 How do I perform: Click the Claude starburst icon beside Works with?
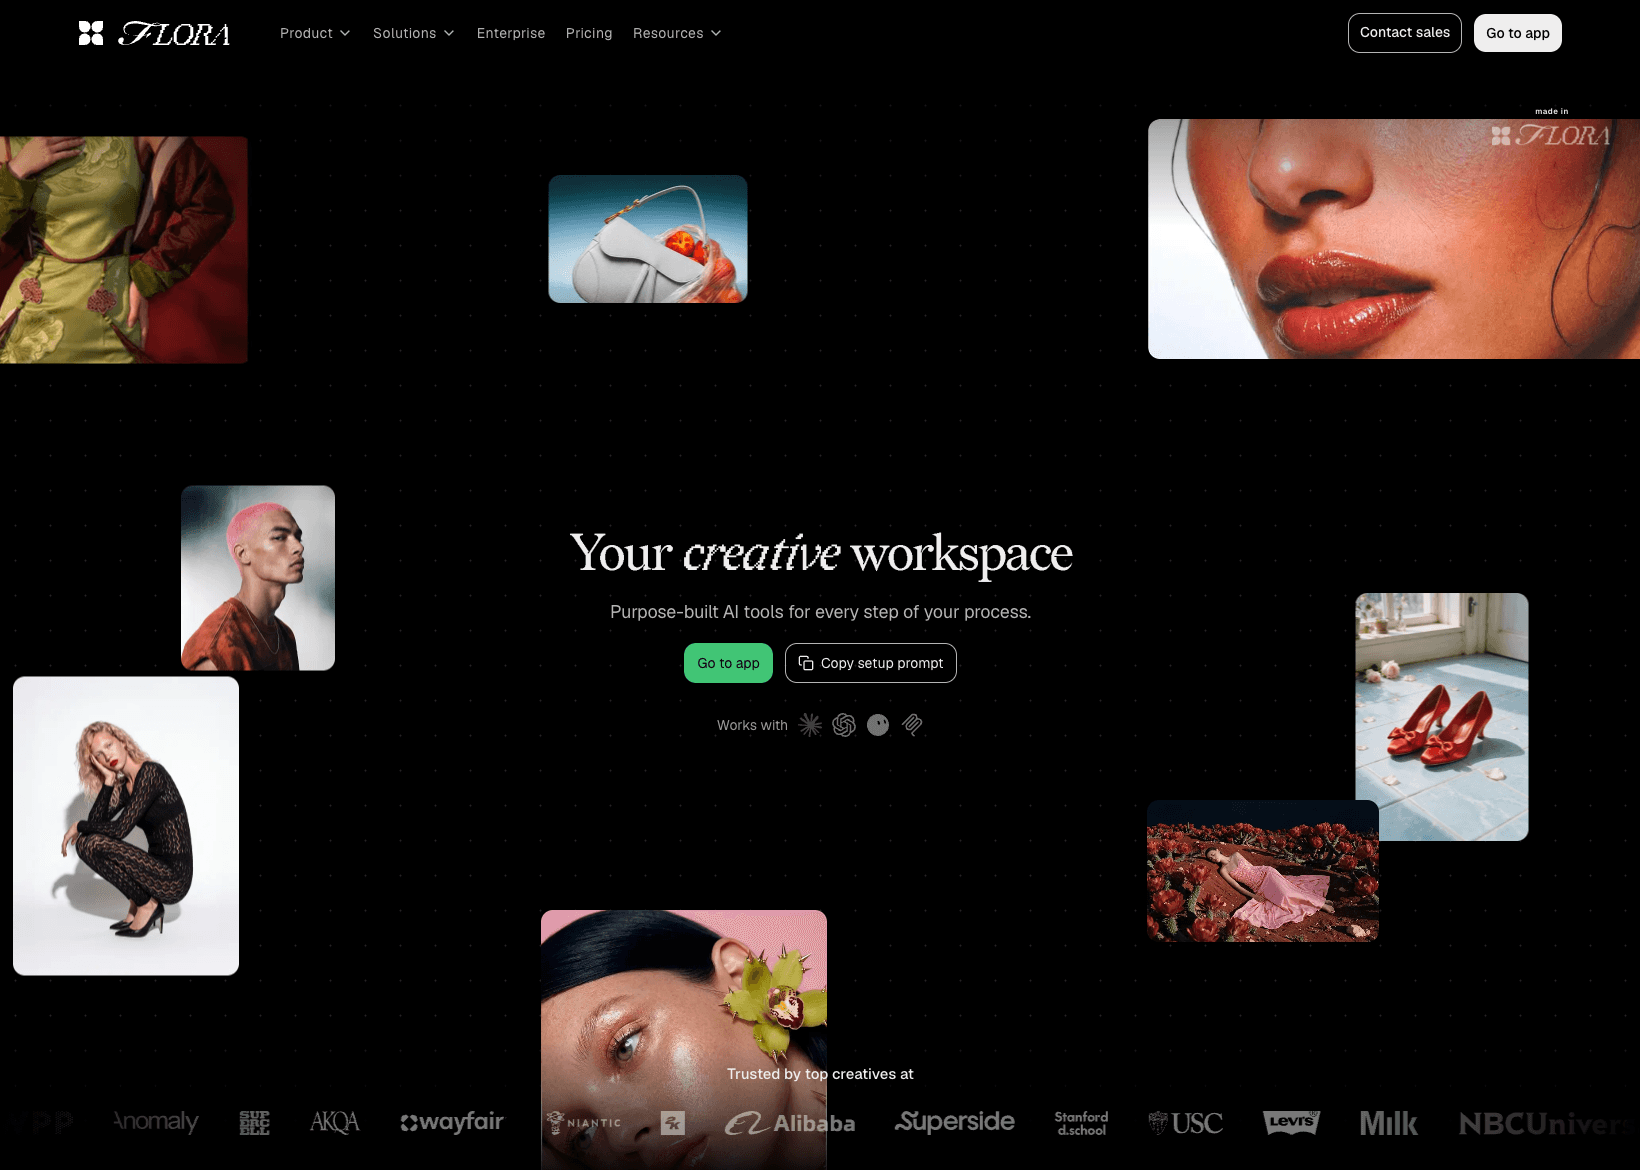(810, 725)
